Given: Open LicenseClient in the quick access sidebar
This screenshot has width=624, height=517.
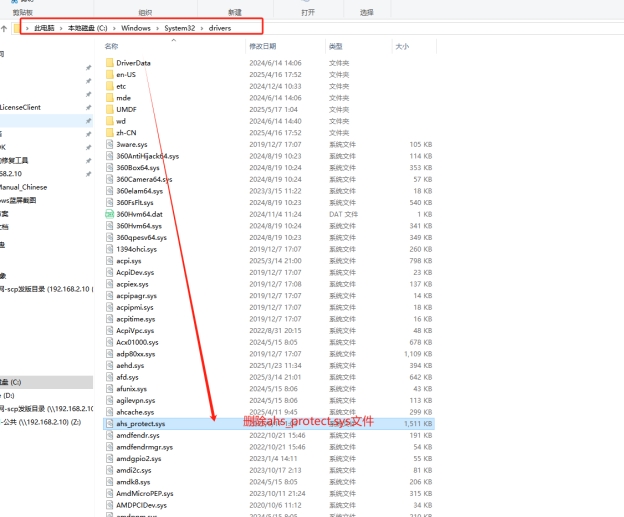Looking at the screenshot, I should 20,107.
